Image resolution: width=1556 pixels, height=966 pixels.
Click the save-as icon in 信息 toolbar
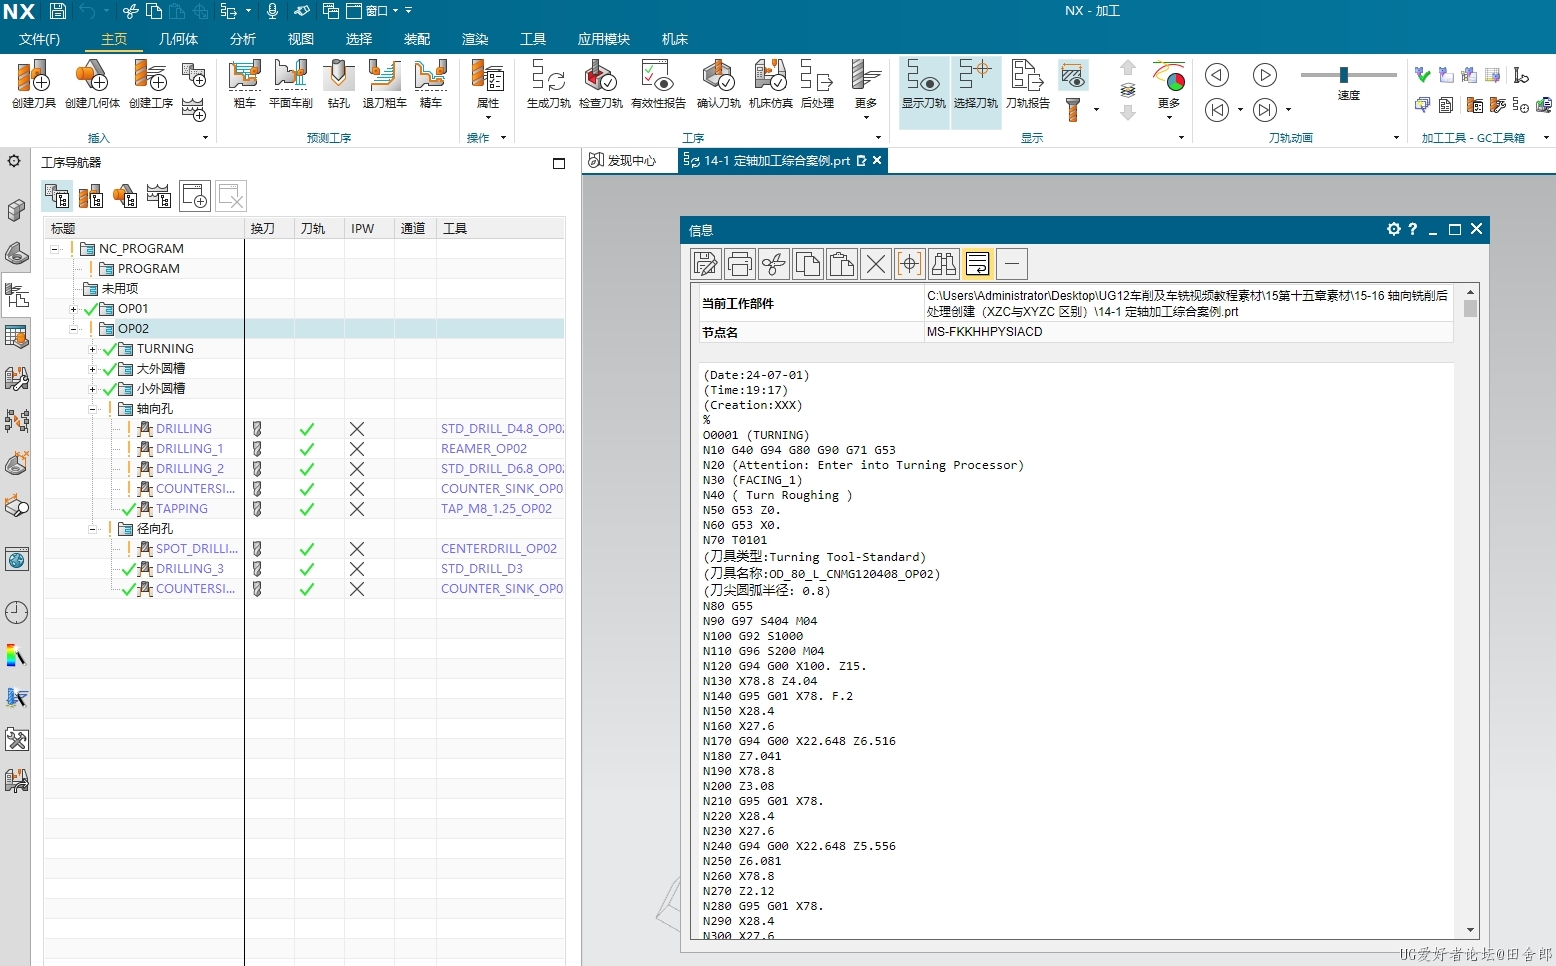(x=706, y=264)
